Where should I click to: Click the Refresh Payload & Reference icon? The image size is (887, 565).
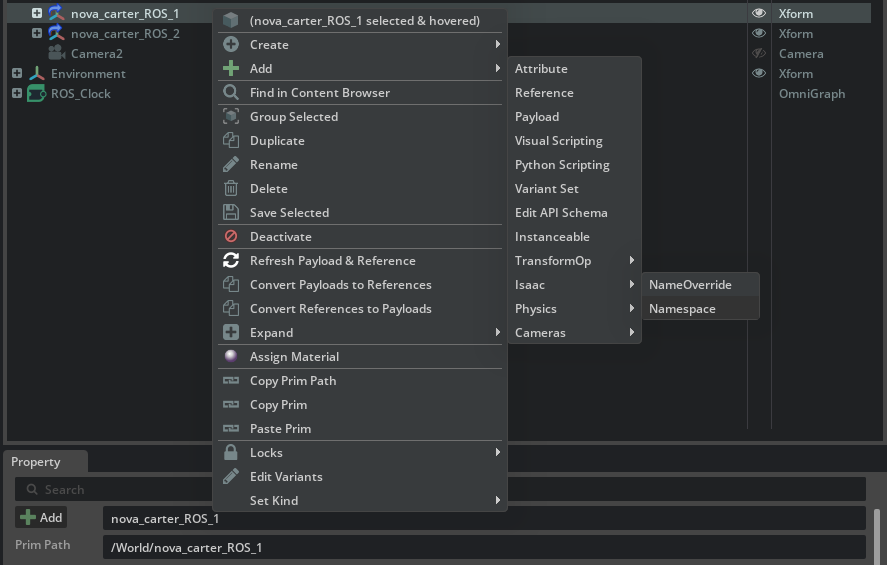pyautogui.click(x=231, y=261)
